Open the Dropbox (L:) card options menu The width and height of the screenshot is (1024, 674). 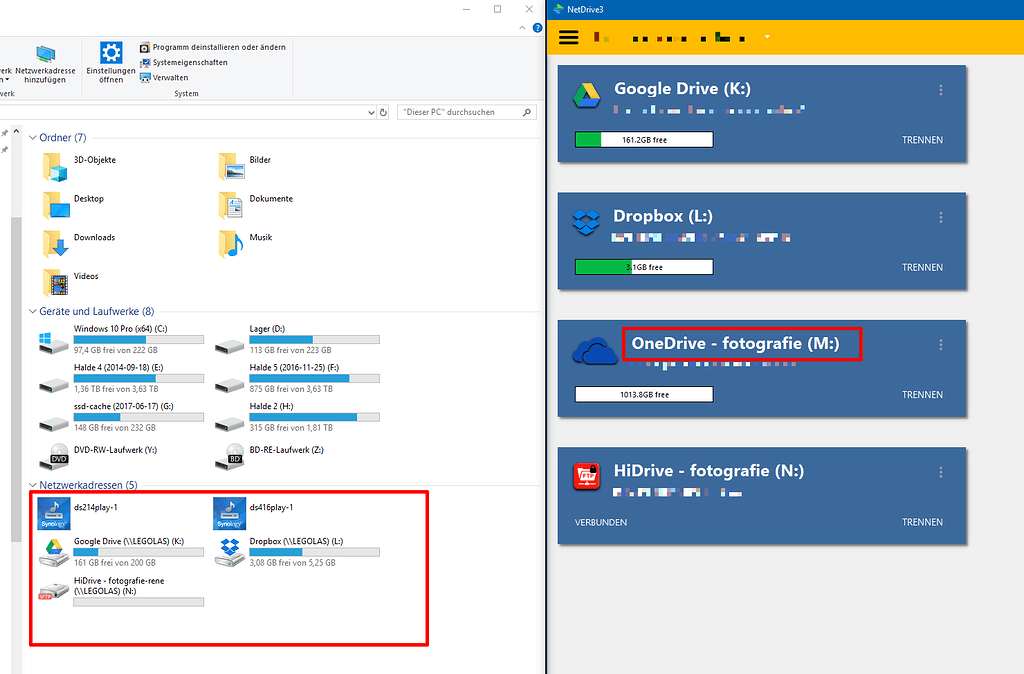pos(940,217)
